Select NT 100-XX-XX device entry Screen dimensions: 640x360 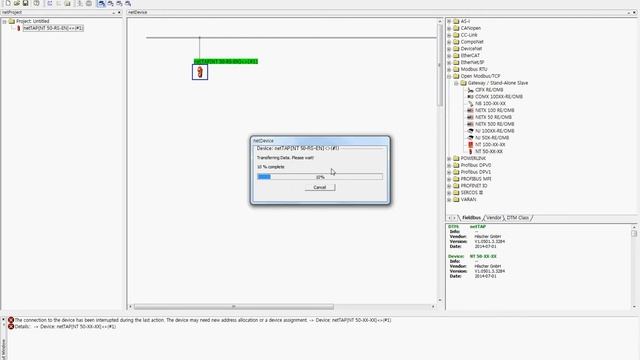coord(490,144)
